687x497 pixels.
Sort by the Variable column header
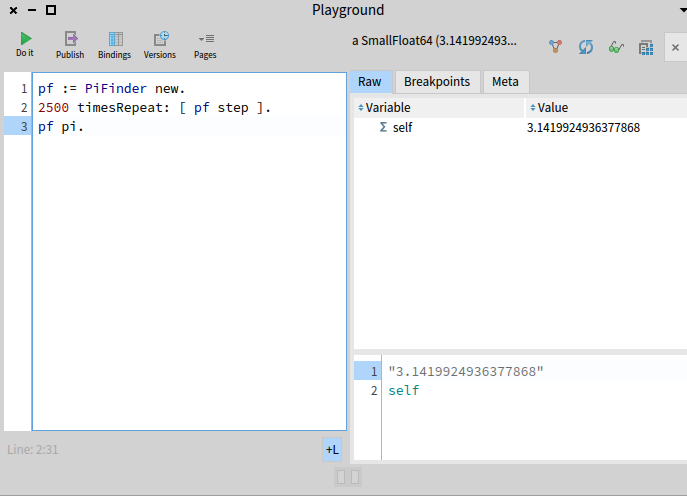(x=439, y=108)
